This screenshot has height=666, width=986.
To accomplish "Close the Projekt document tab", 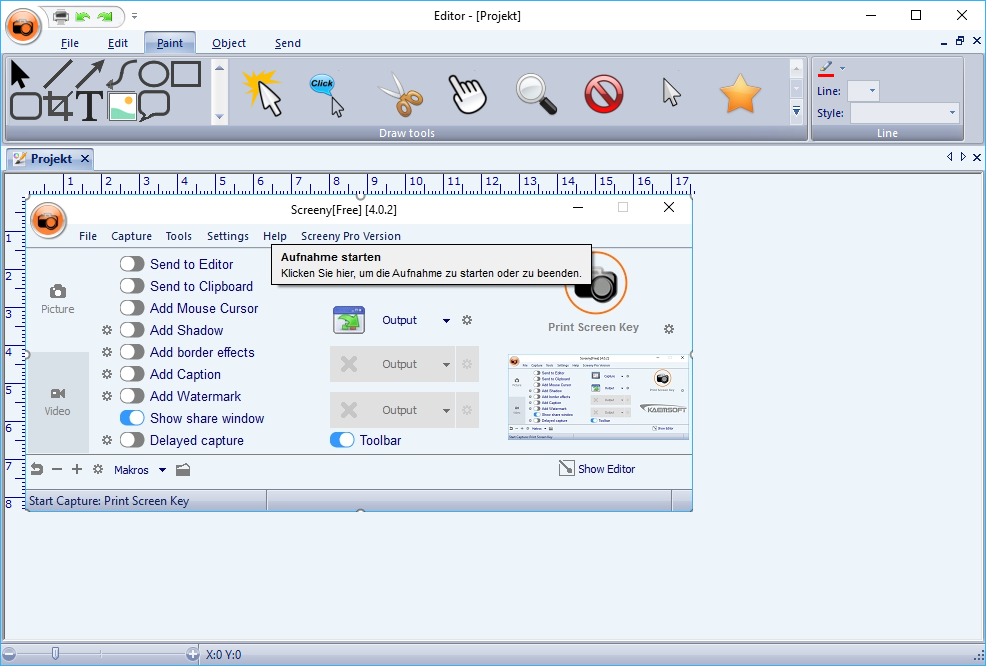I will (85, 159).
